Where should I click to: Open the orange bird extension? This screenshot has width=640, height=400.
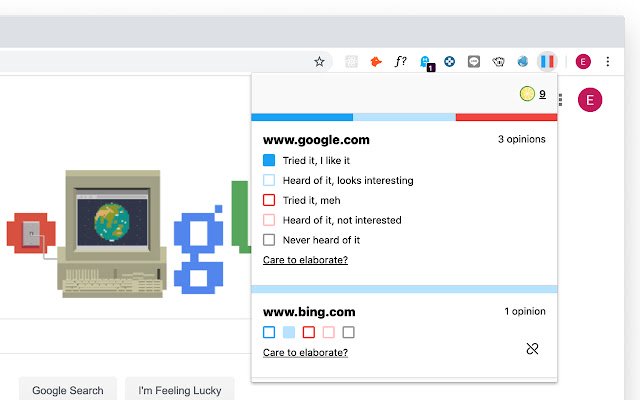[x=376, y=62]
